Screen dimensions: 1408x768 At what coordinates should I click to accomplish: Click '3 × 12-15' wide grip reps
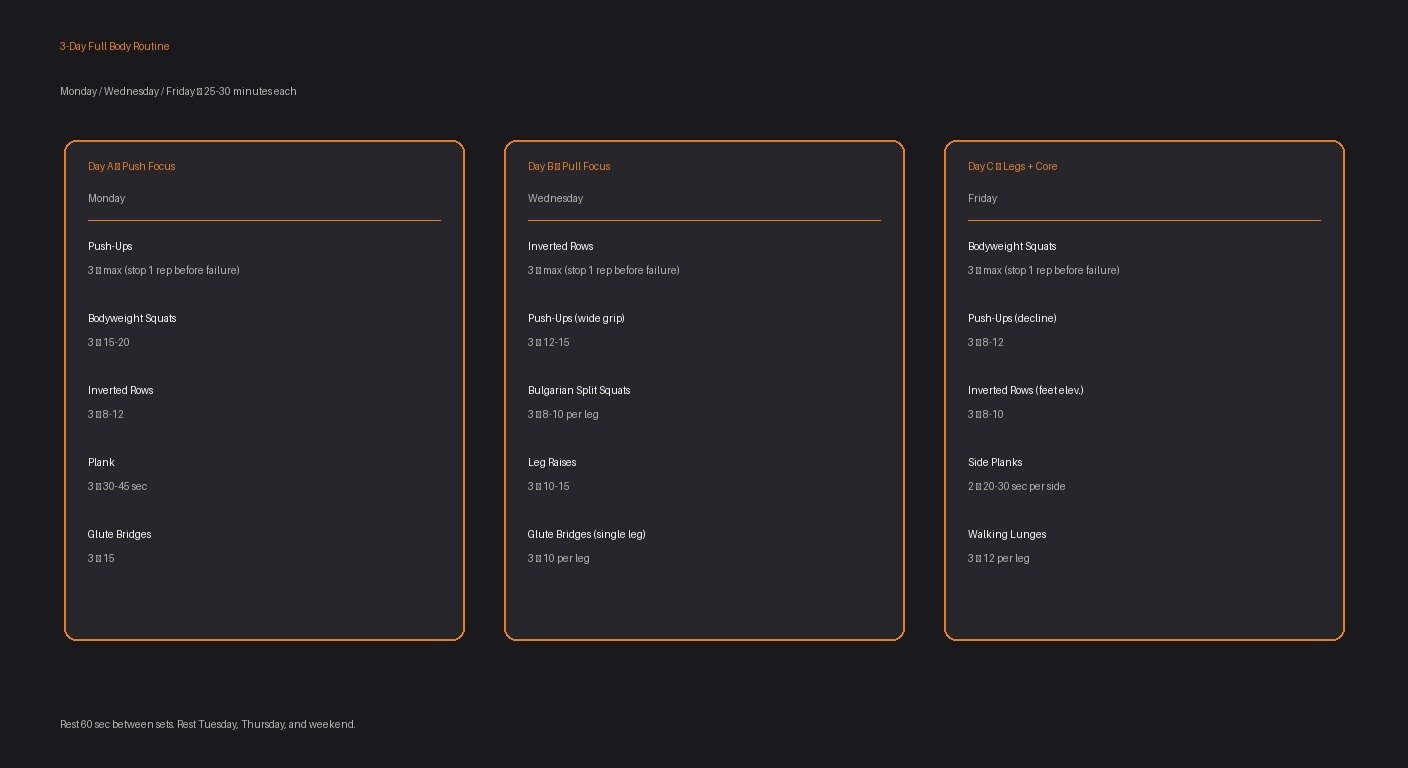pos(549,342)
